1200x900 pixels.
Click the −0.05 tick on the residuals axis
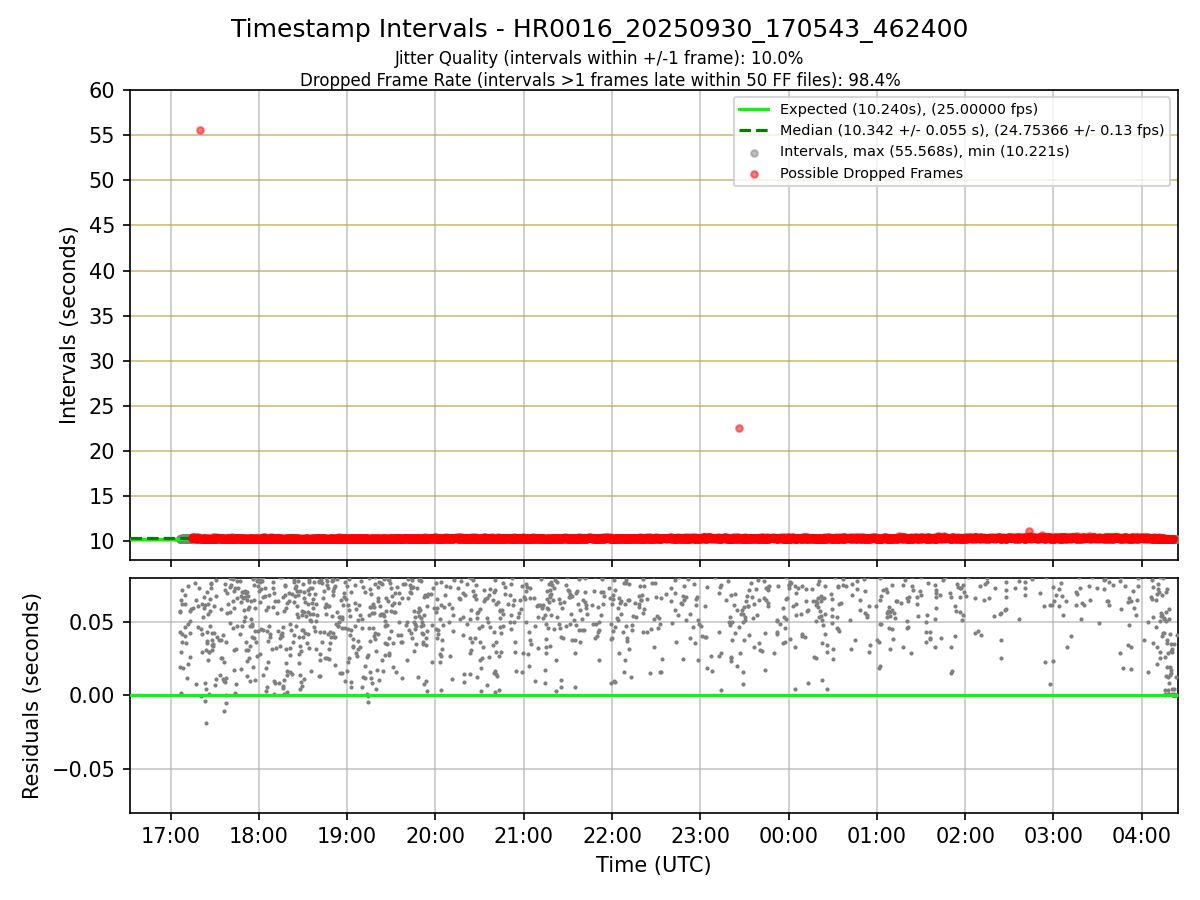pos(85,769)
